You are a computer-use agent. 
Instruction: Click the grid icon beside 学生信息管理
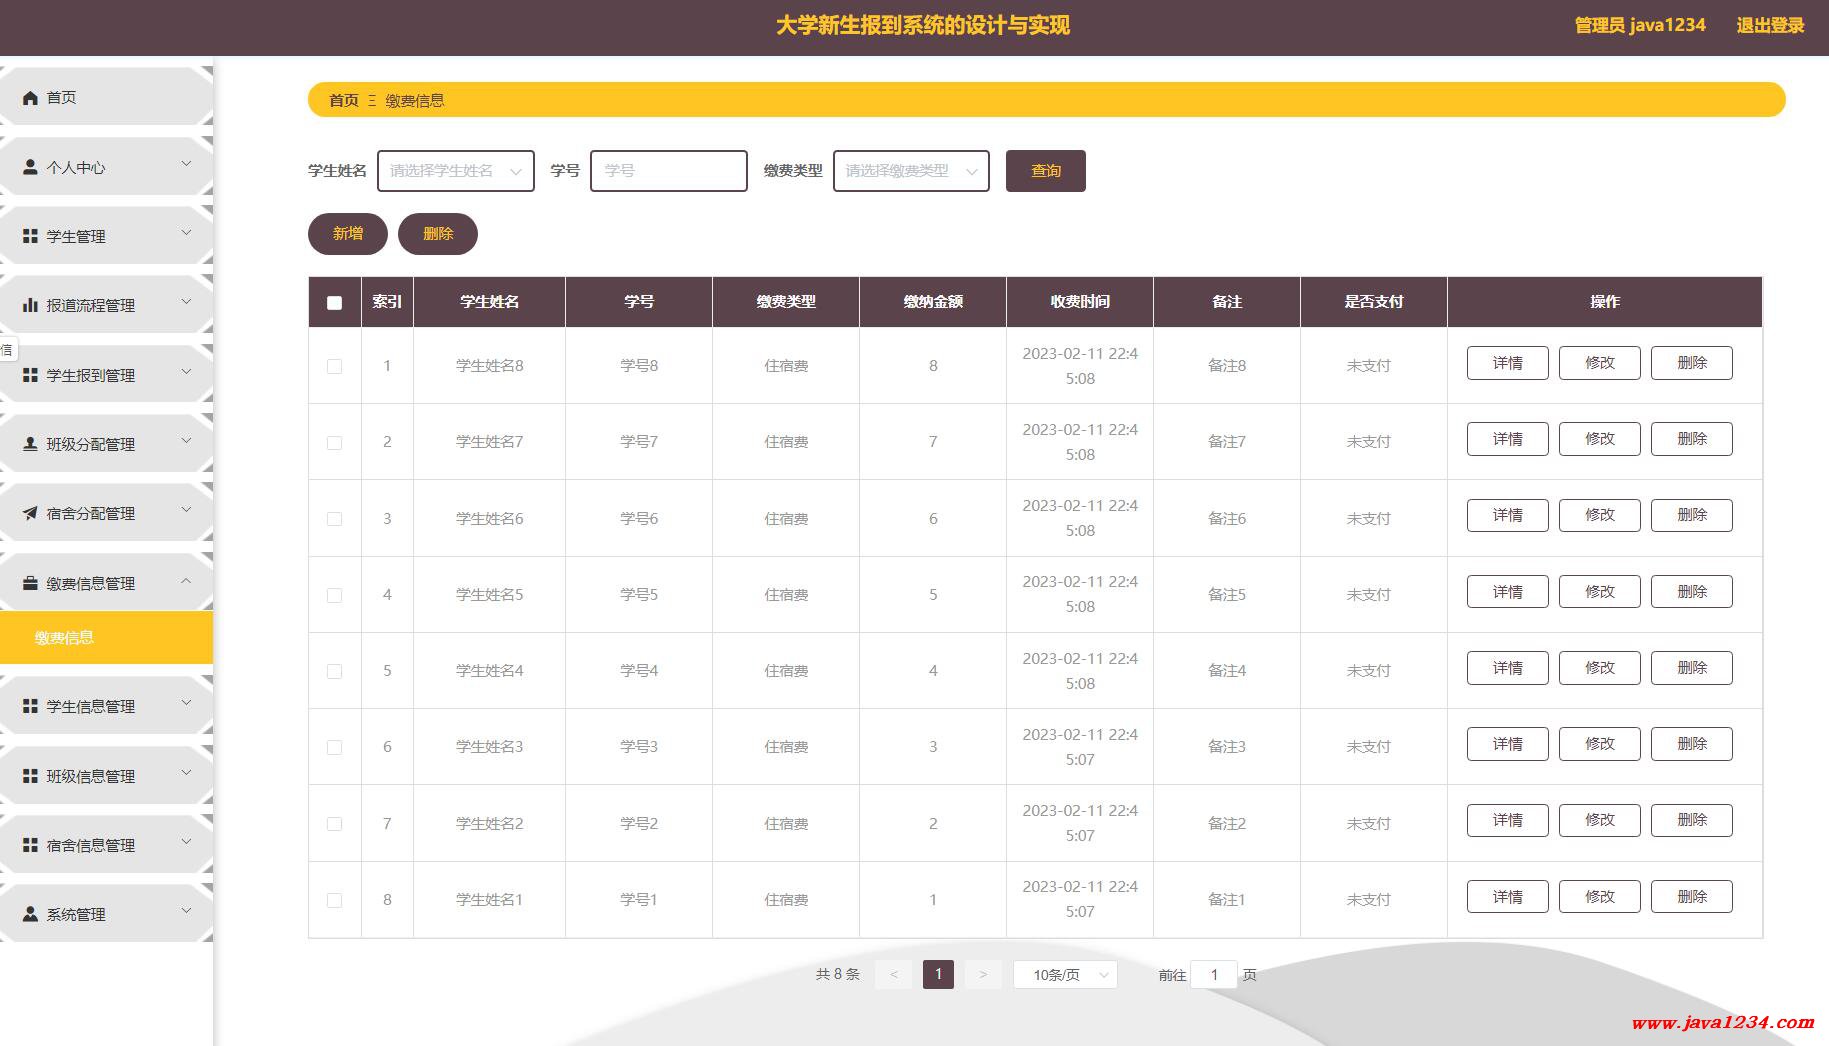[30, 706]
